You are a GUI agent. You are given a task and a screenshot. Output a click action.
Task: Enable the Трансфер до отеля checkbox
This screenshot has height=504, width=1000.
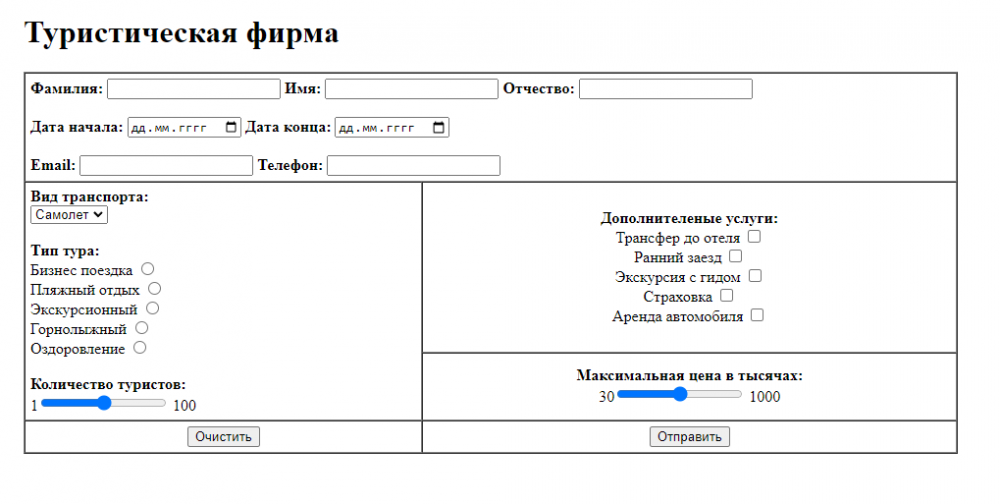point(754,237)
